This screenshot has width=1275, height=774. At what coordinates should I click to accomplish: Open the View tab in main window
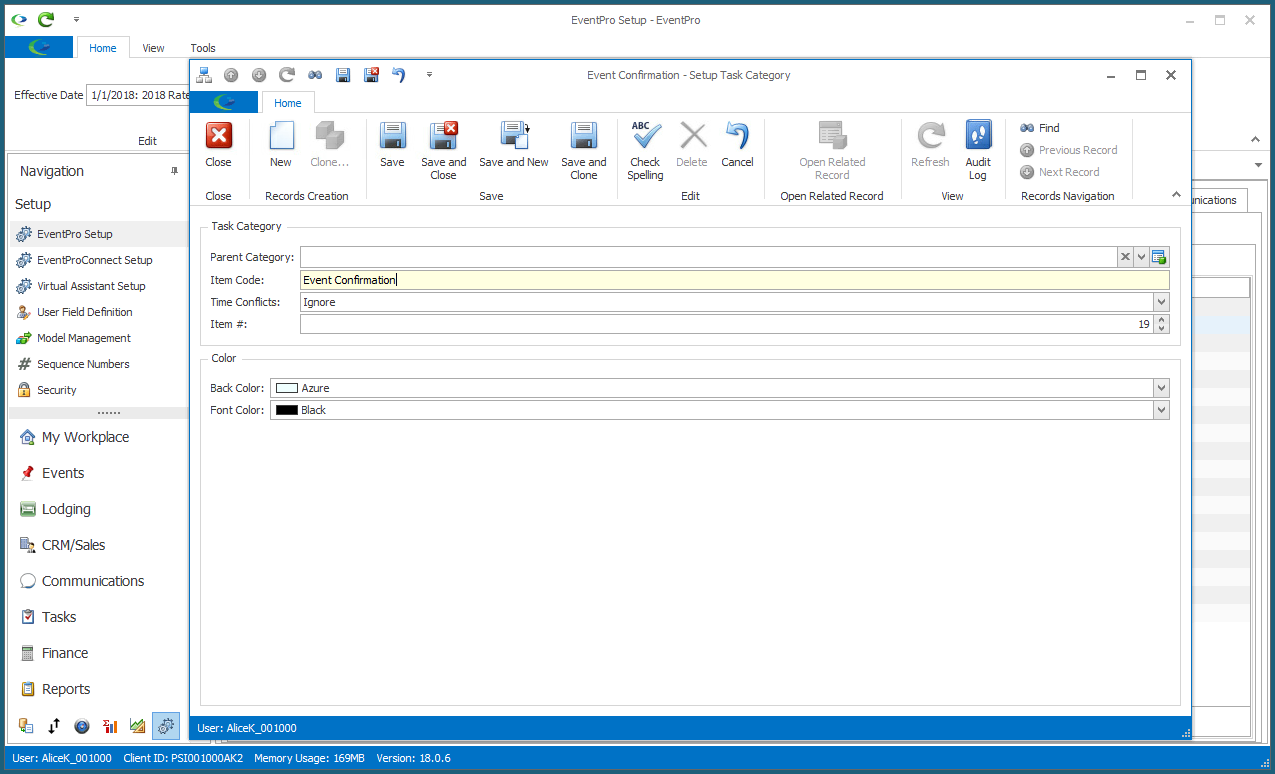tap(153, 47)
